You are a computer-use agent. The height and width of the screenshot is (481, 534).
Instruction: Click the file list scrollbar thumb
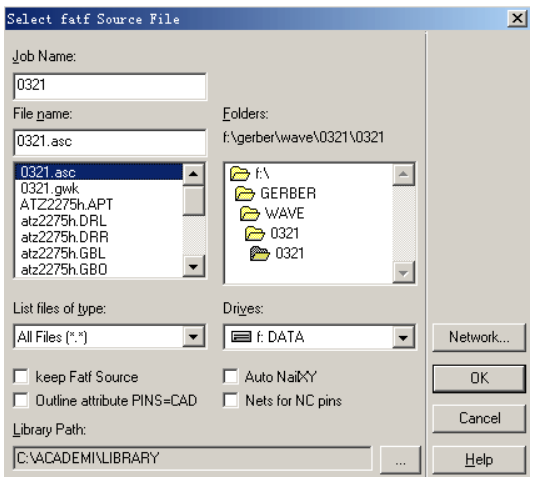pos(193,201)
